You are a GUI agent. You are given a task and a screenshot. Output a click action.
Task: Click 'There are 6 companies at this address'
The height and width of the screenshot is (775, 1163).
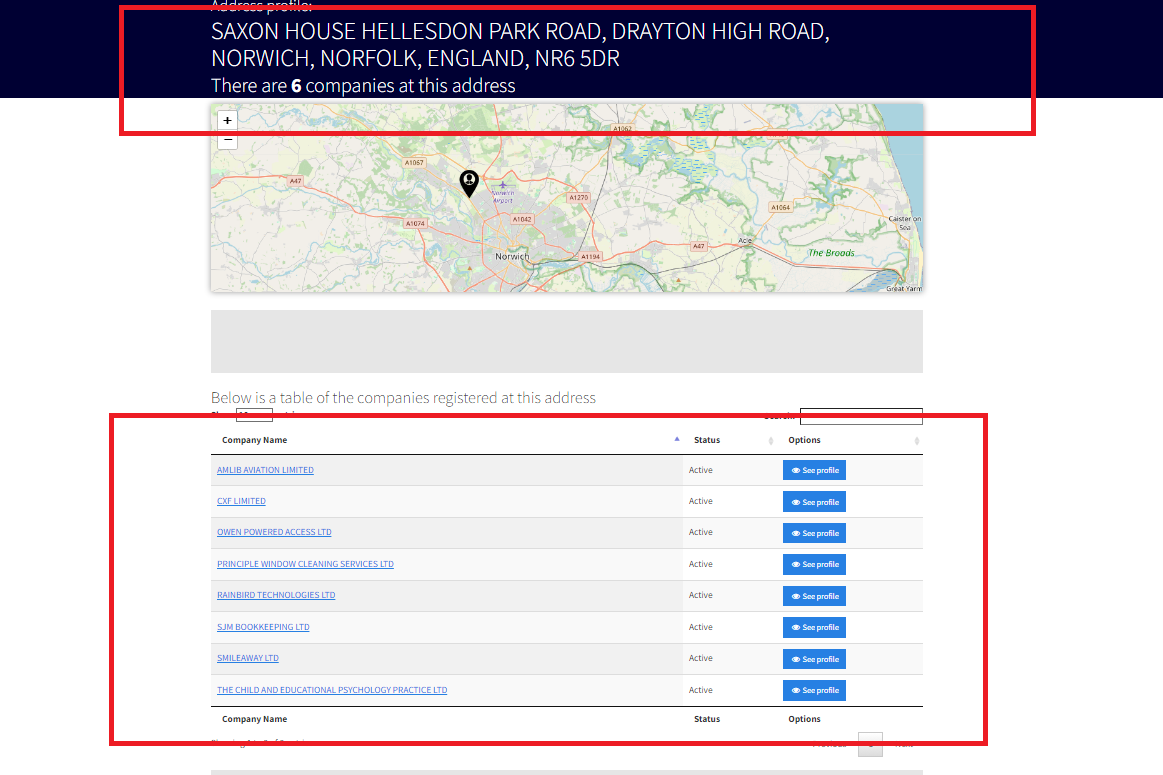363,86
